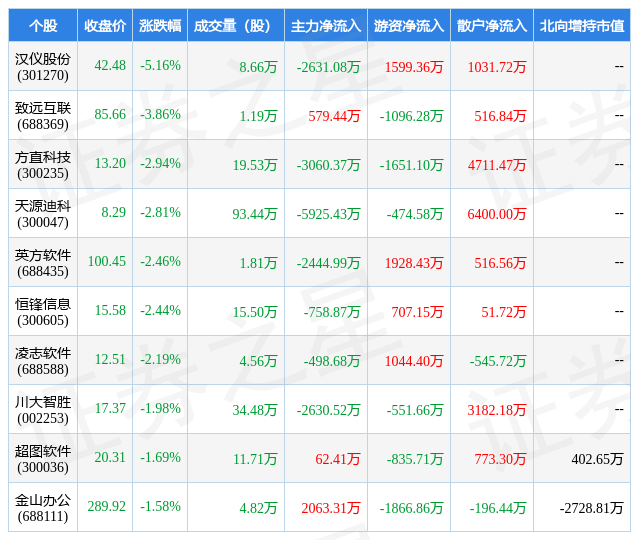
Task: Click retail inflow 1031.72万
Action: 497,67
